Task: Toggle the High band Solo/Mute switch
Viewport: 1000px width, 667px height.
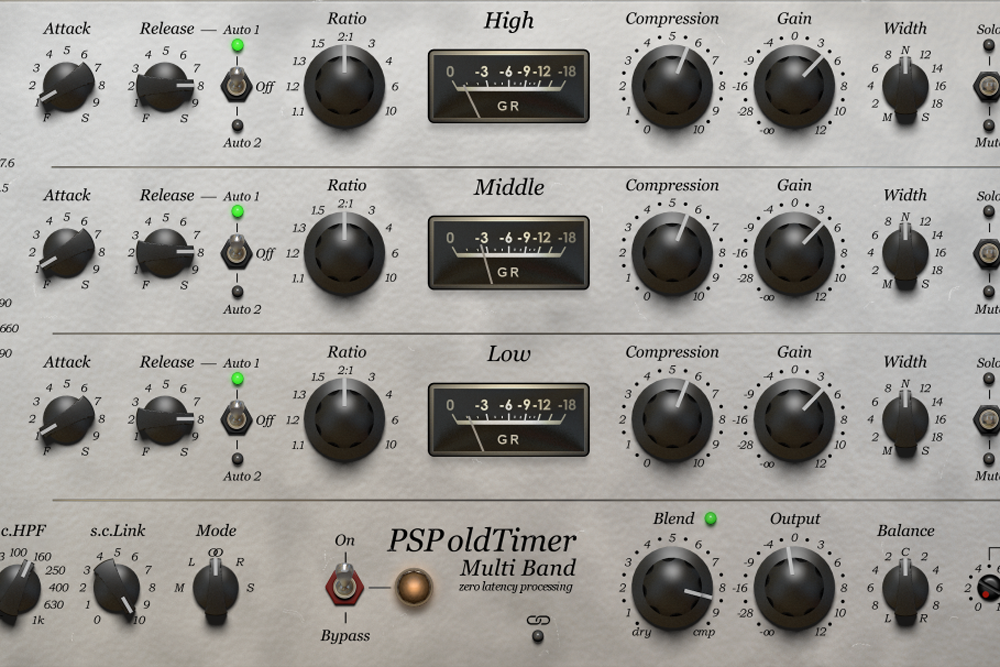Action: tap(988, 85)
